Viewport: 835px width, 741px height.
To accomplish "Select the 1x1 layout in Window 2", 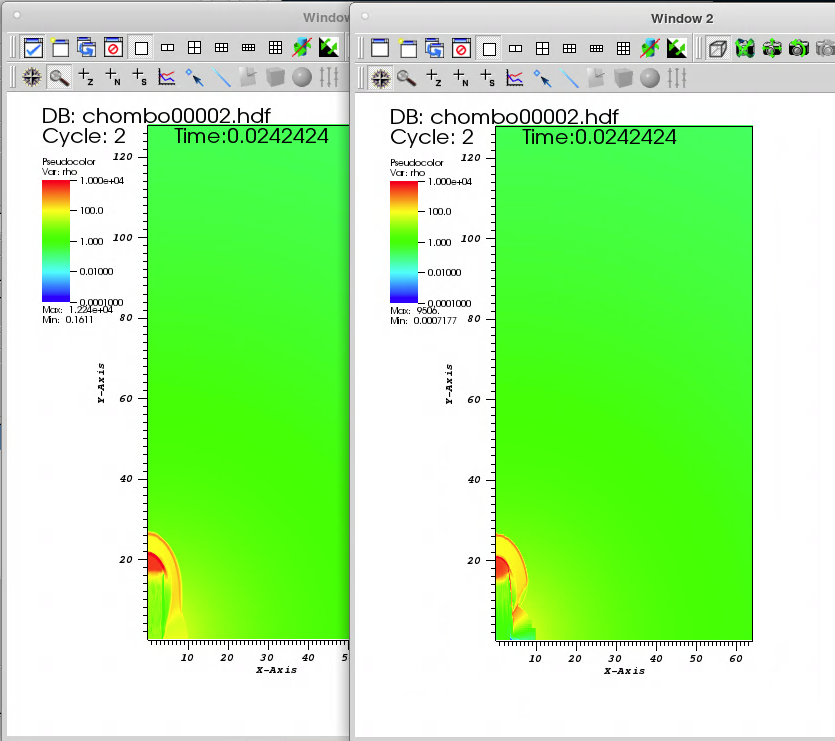I will pos(489,49).
